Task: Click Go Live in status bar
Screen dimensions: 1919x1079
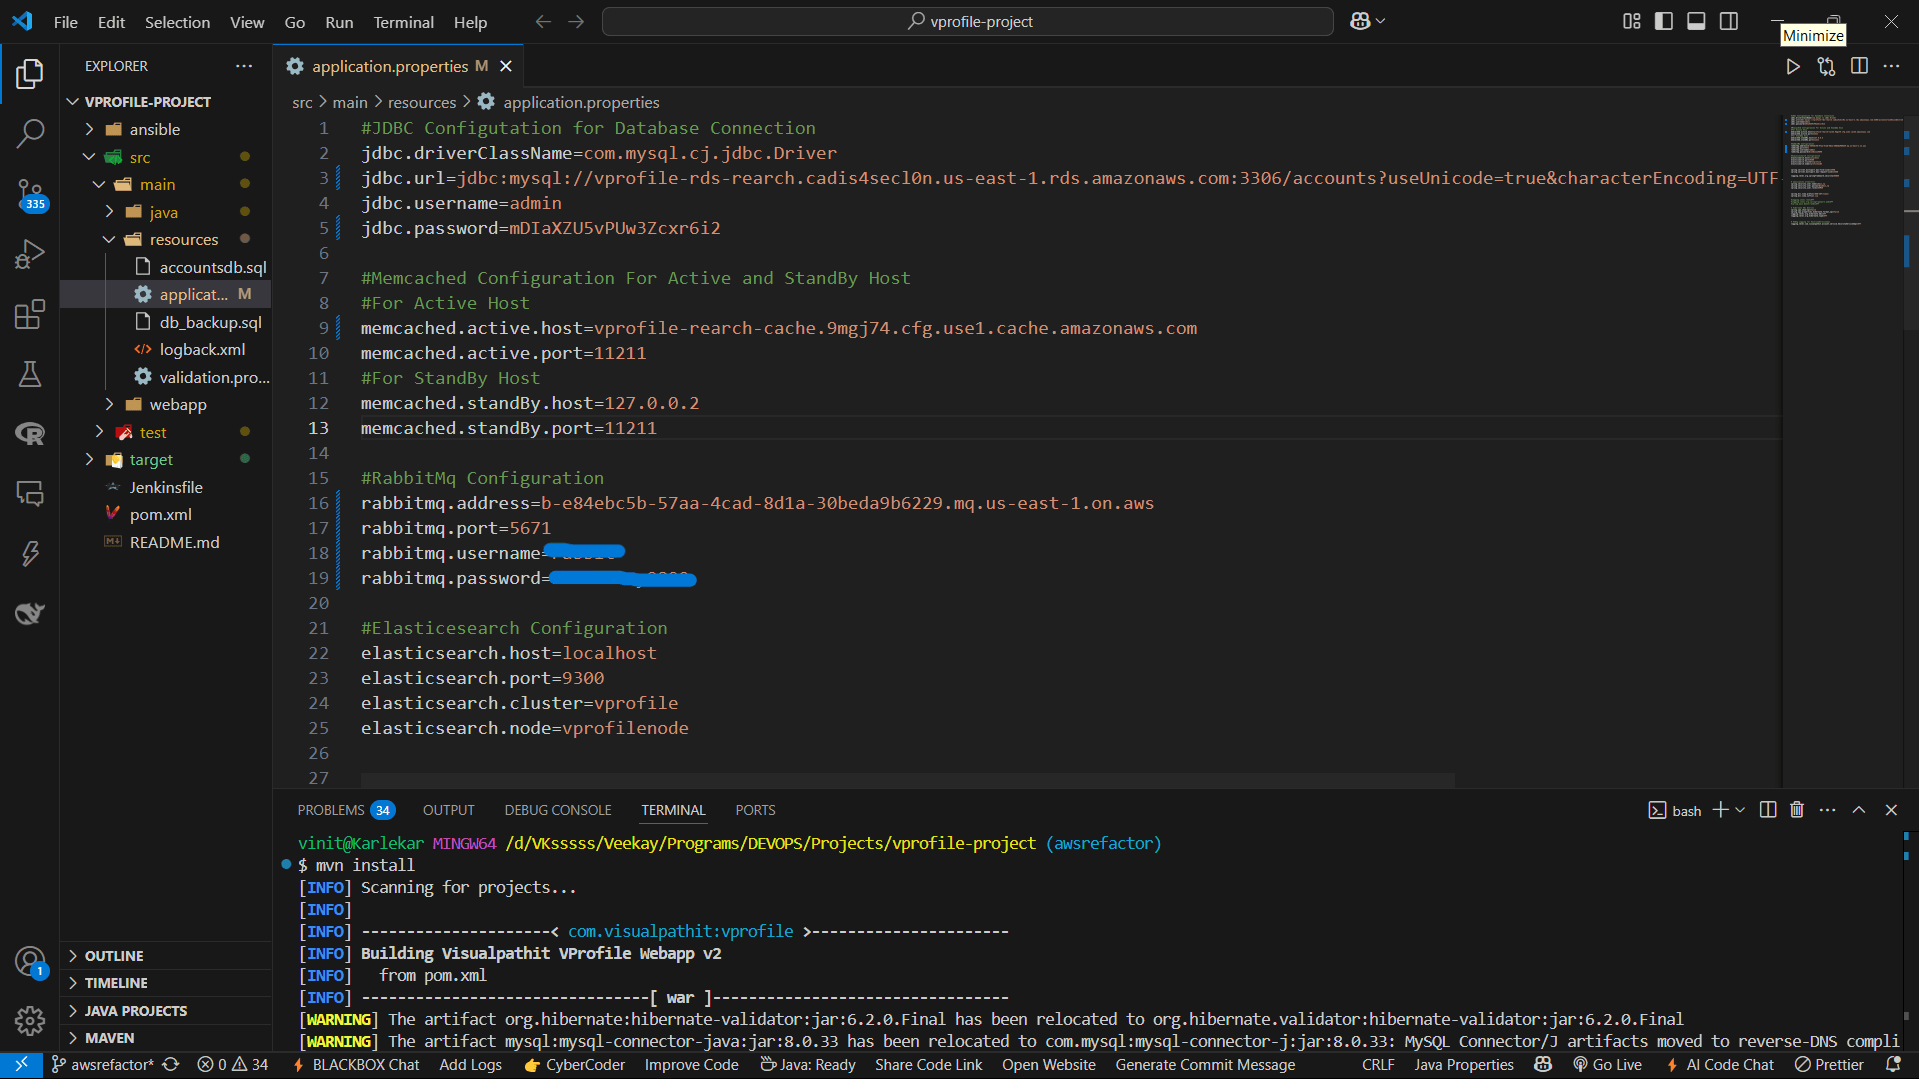Action: tap(1607, 1065)
